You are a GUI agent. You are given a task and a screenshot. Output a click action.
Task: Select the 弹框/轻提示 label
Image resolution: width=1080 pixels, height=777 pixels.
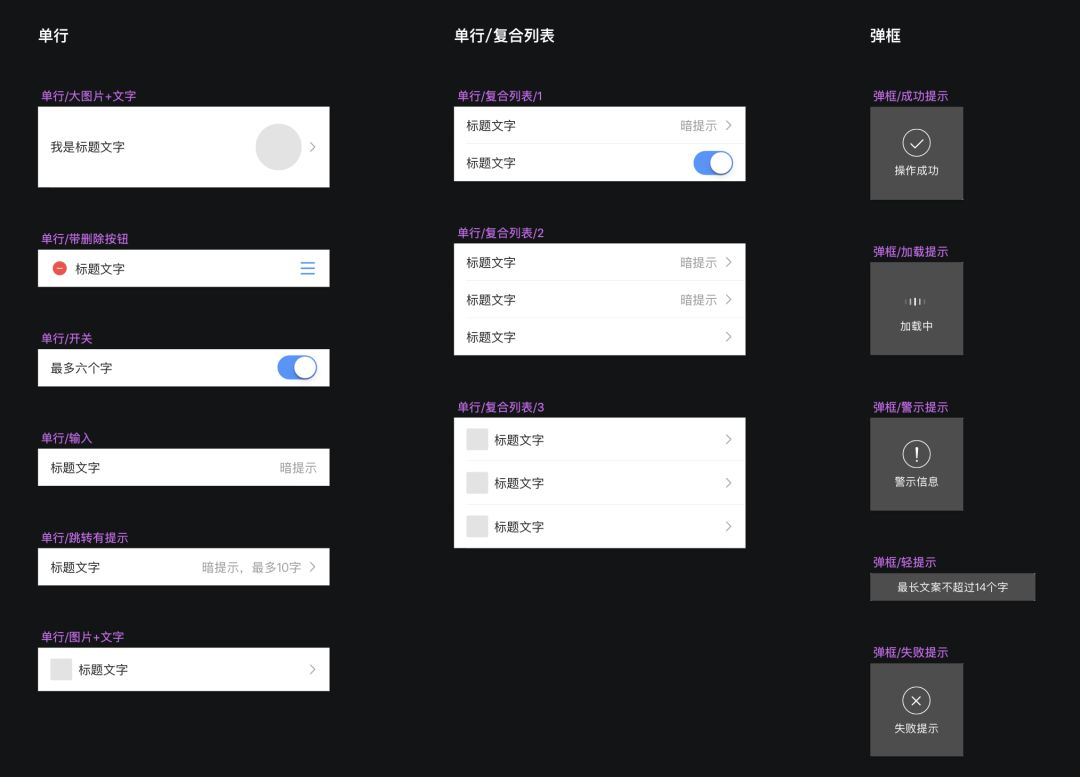tap(904, 562)
